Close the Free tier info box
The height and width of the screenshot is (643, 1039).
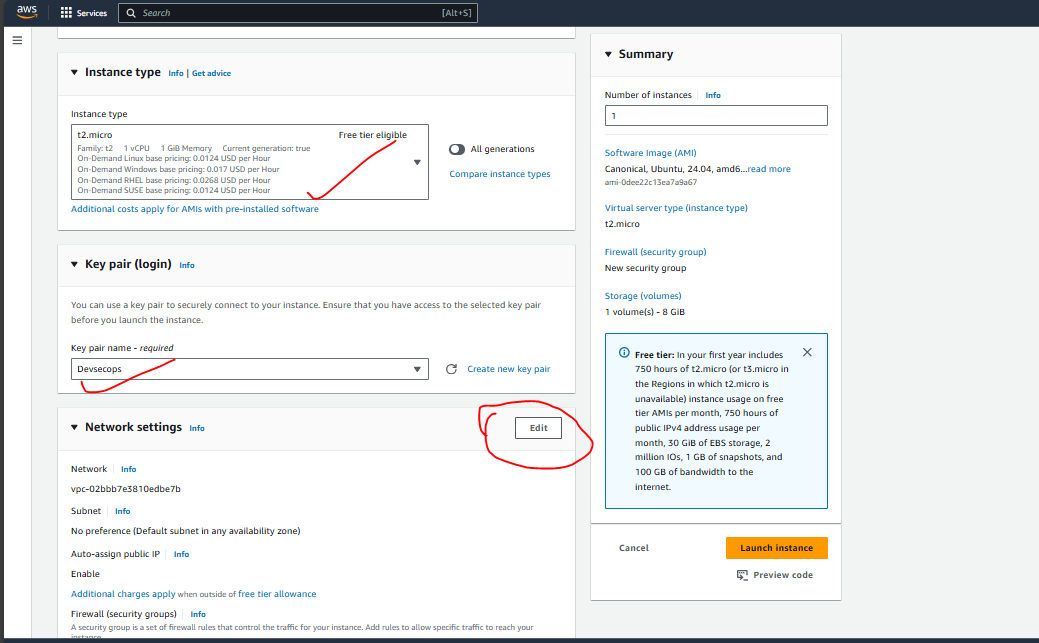coord(807,352)
